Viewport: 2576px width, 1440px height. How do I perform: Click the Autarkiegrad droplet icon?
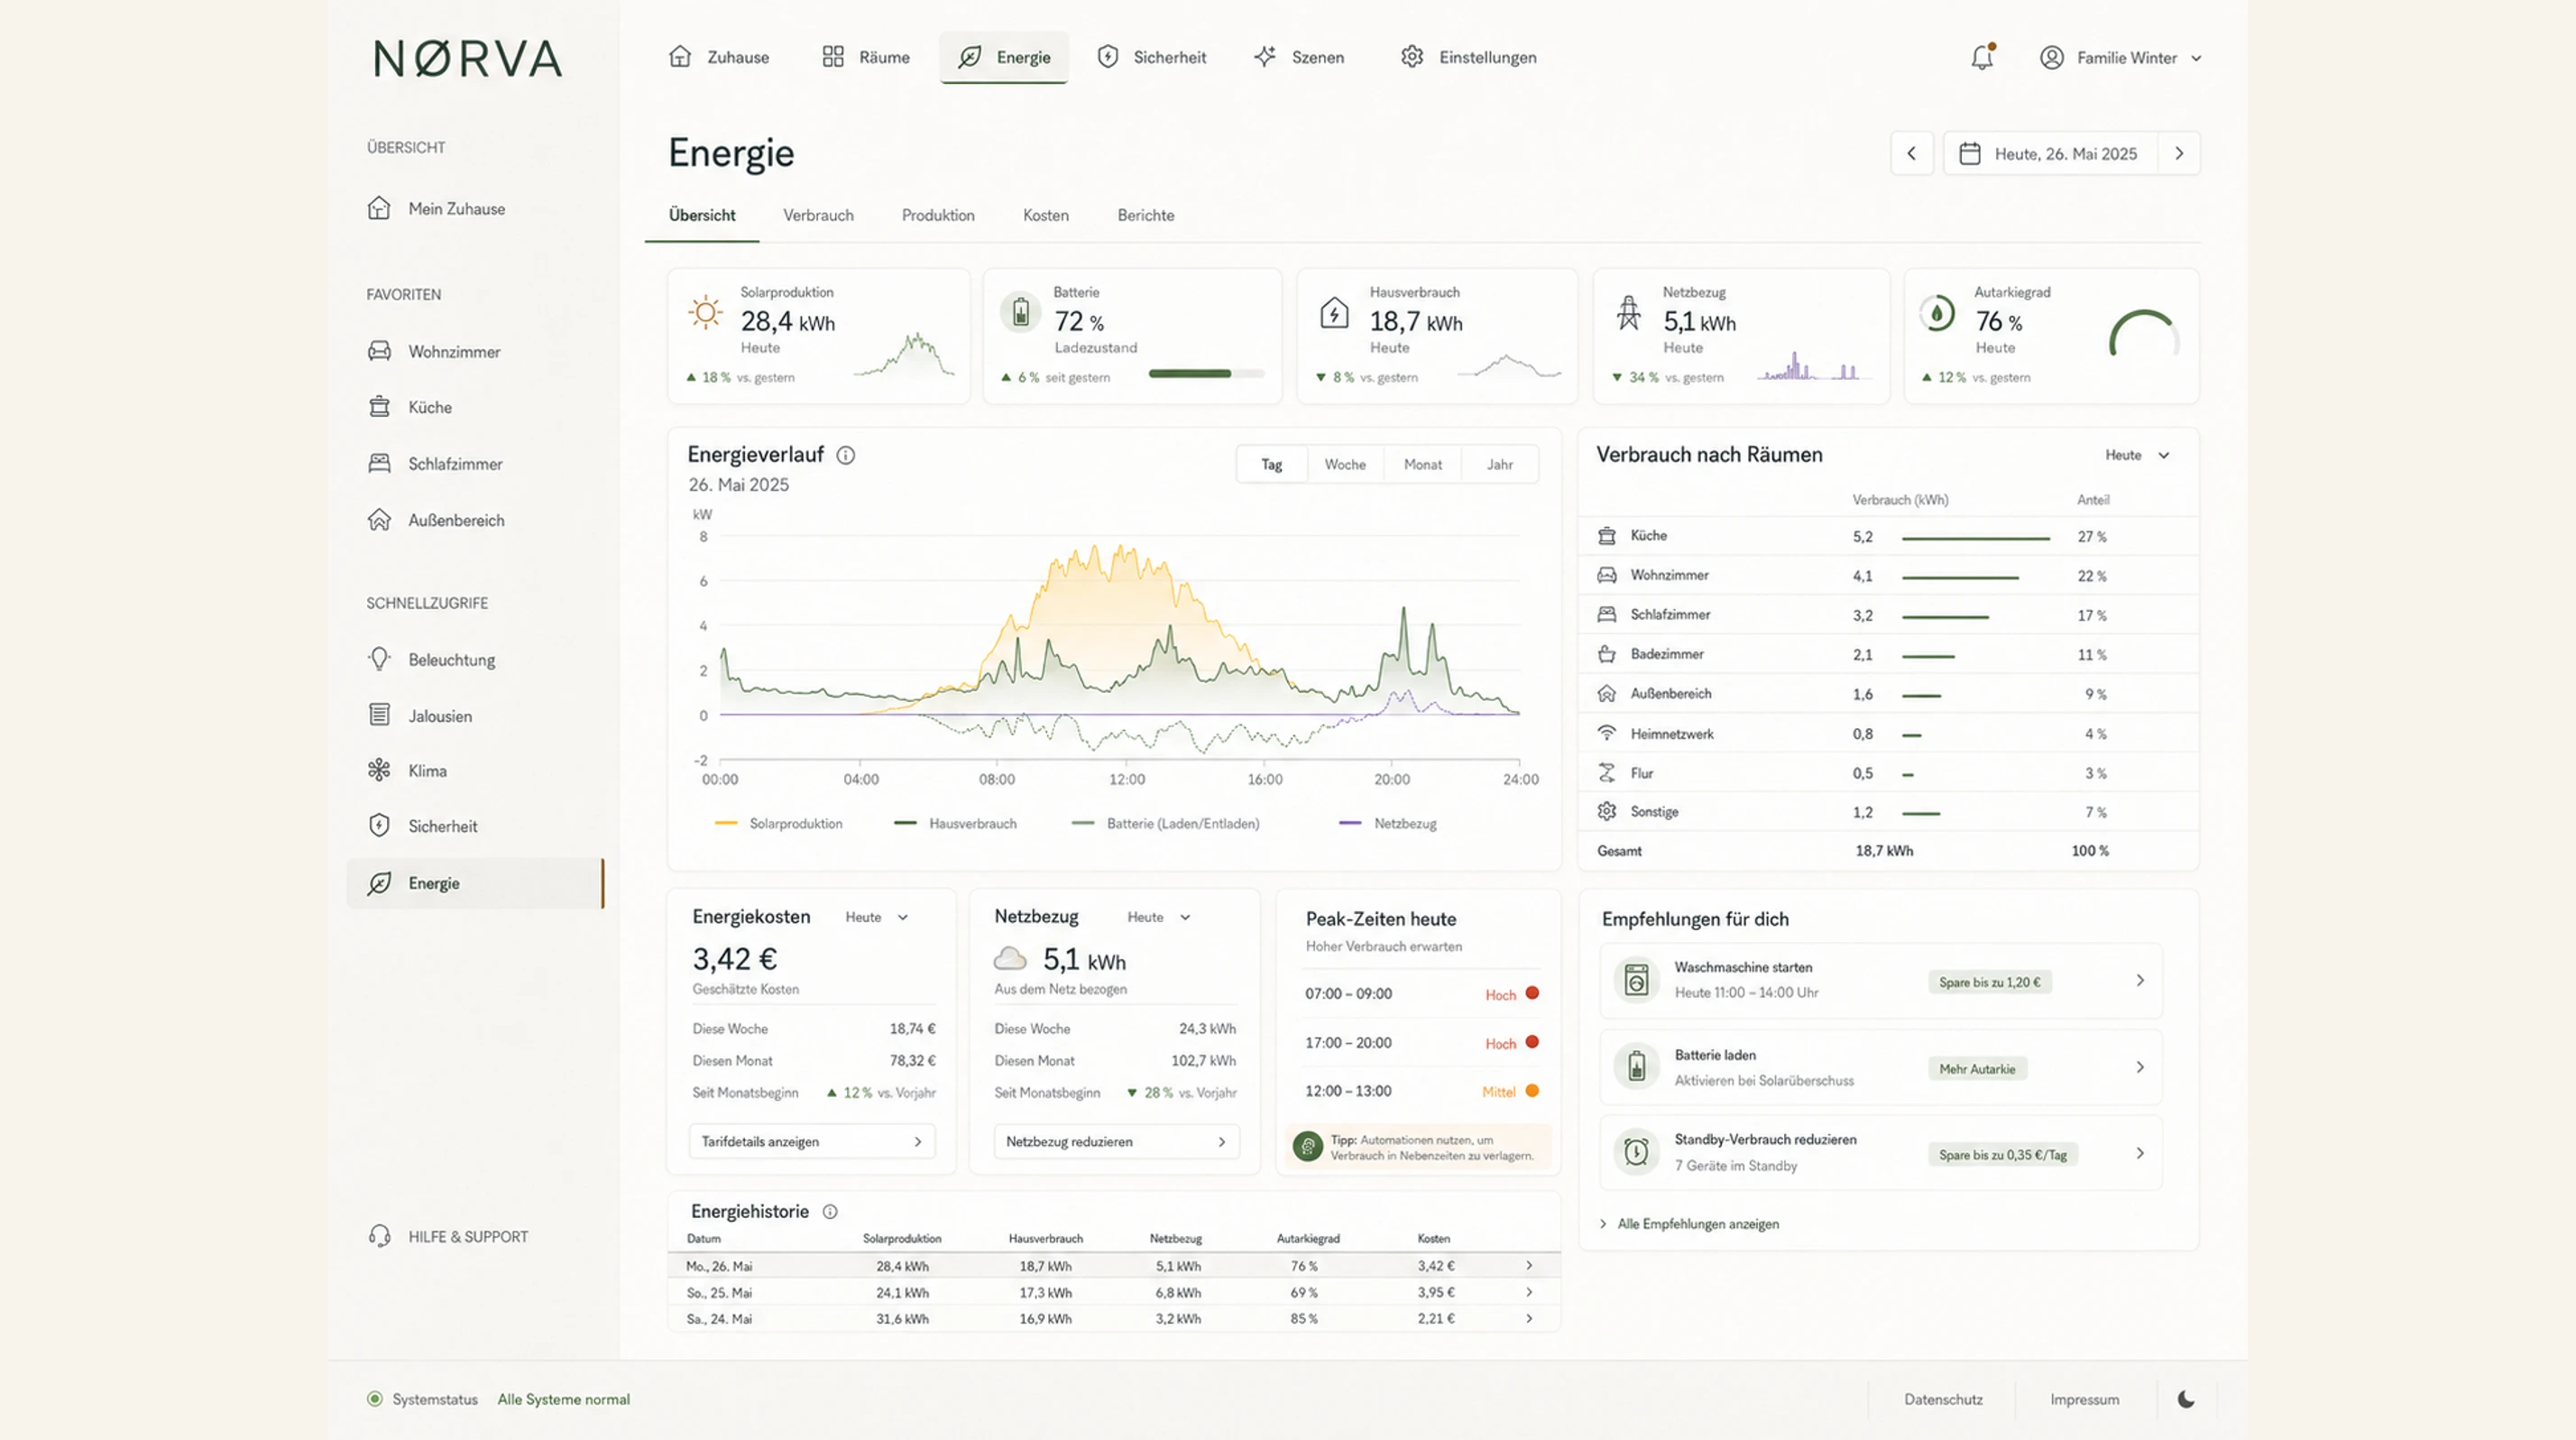(1937, 313)
